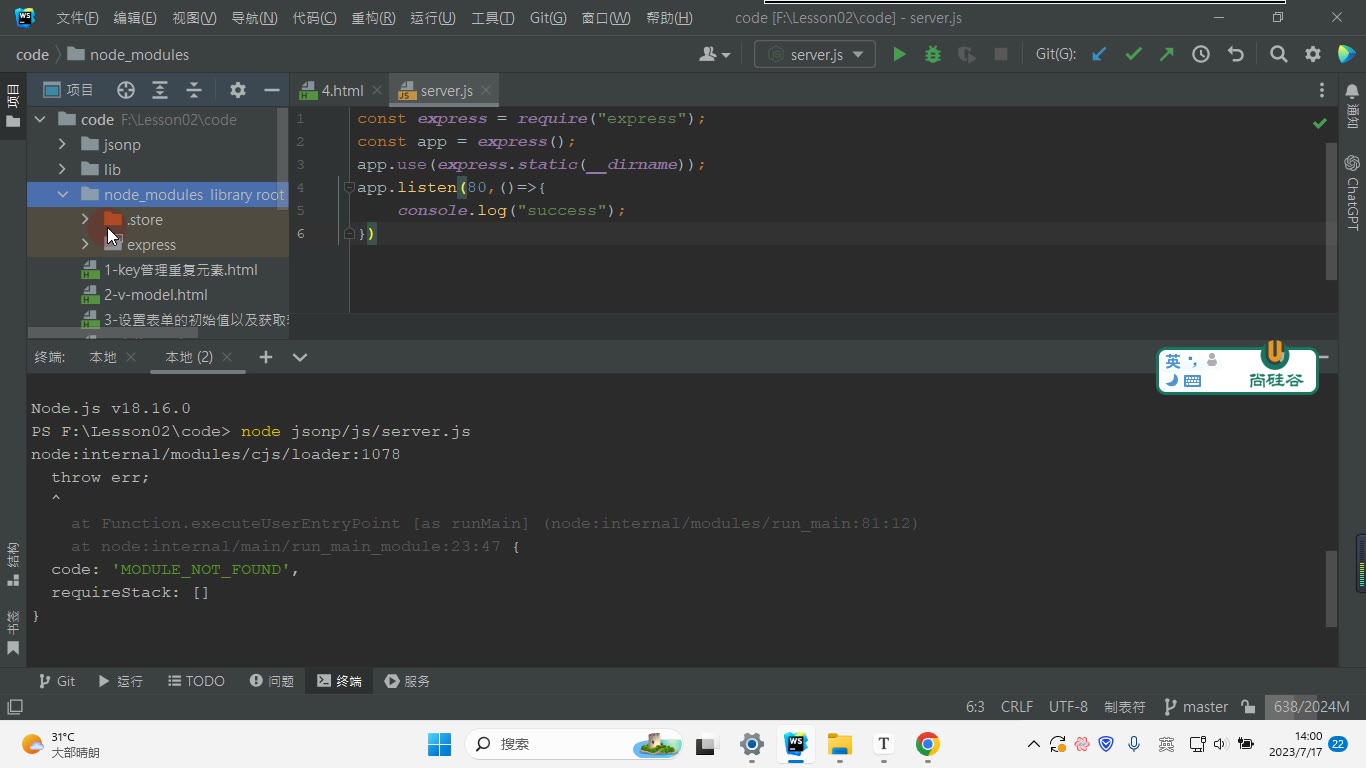Image resolution: width=1366 pixels, height=768 pixels.
Task: Show Git history clock icon
Action: [1201, 55]
